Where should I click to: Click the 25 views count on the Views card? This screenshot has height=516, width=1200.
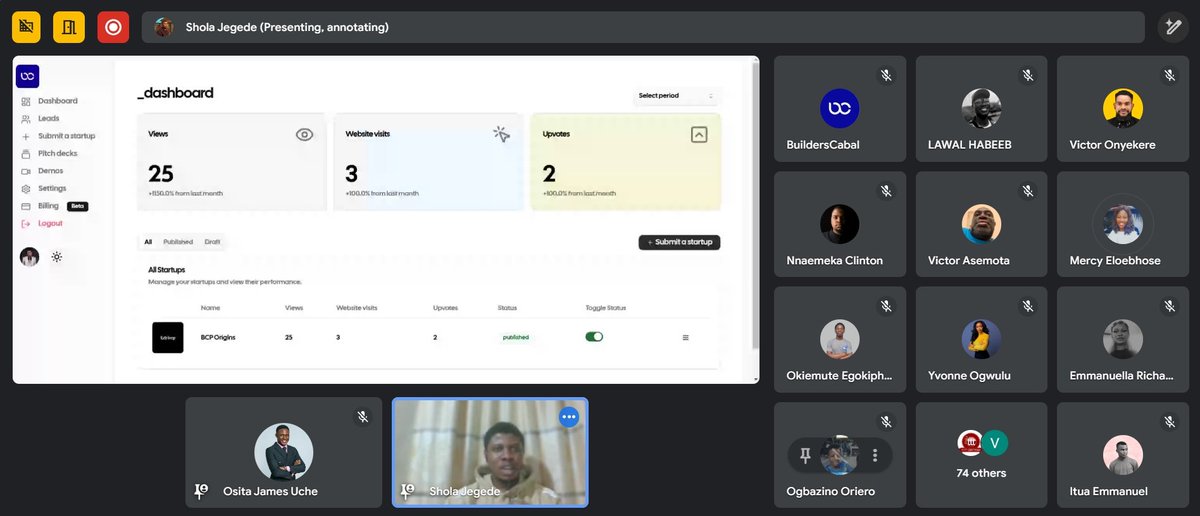[x=163, y=173]
